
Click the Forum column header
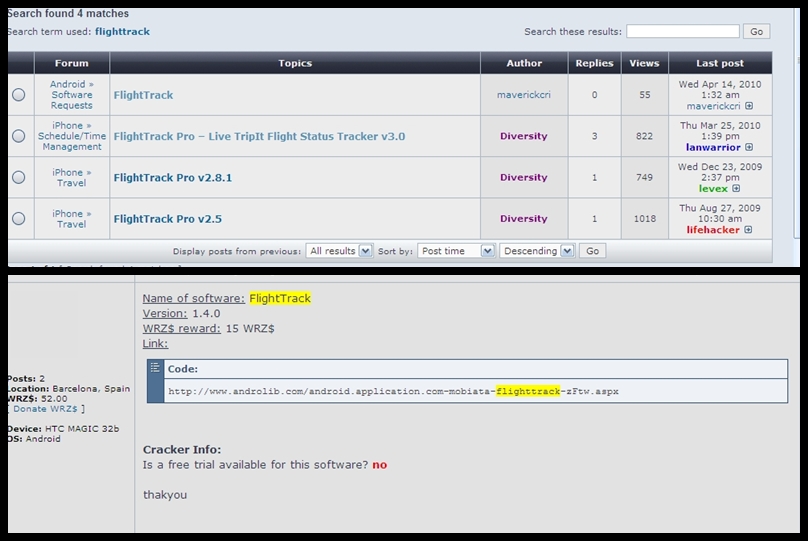click(x=72, y=63)
